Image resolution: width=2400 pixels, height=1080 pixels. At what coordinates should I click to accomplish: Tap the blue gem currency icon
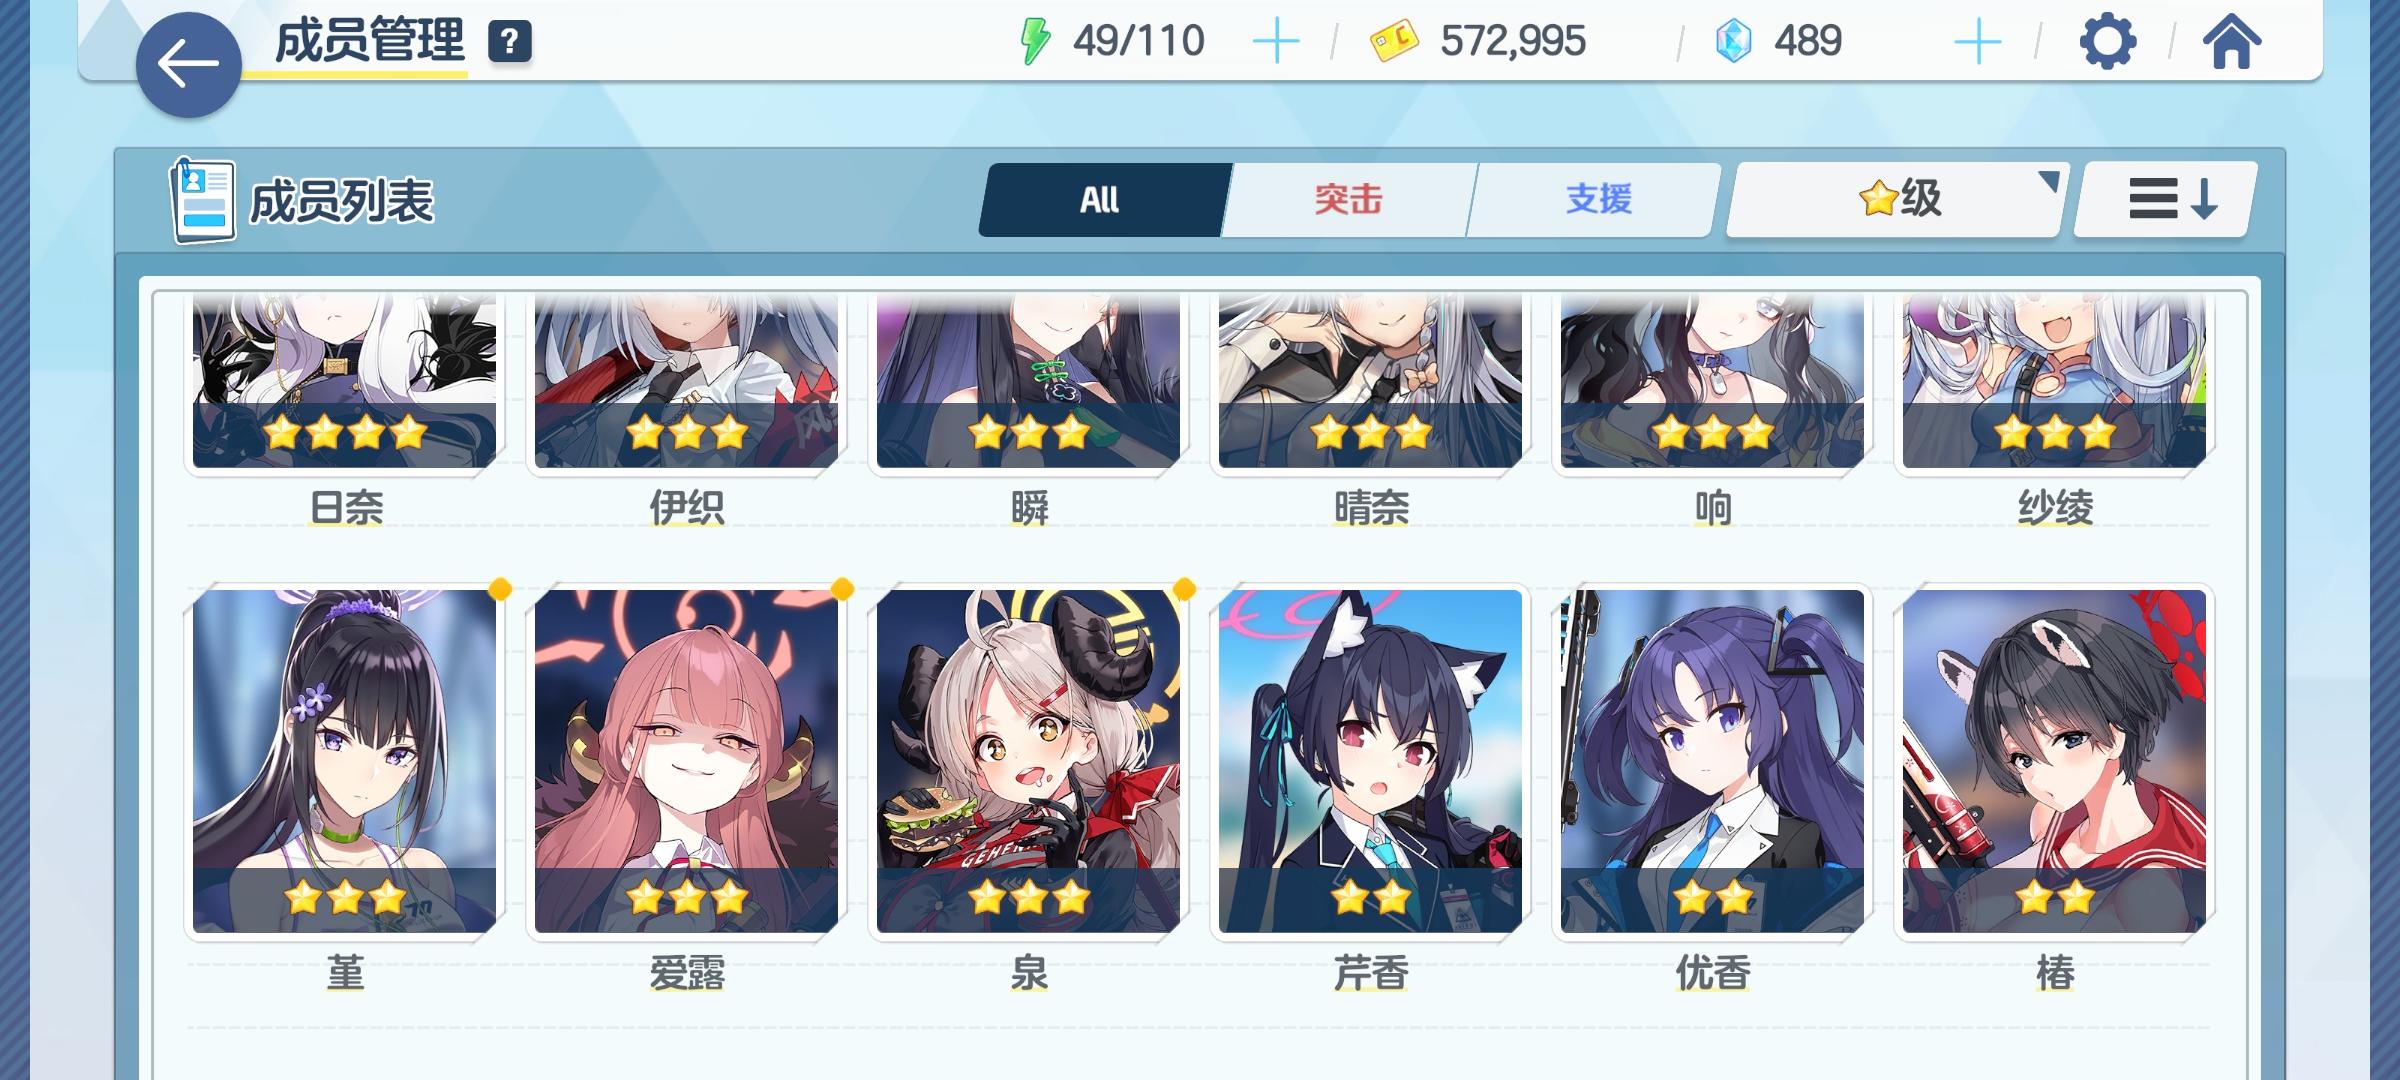[x=1734, y=42]
